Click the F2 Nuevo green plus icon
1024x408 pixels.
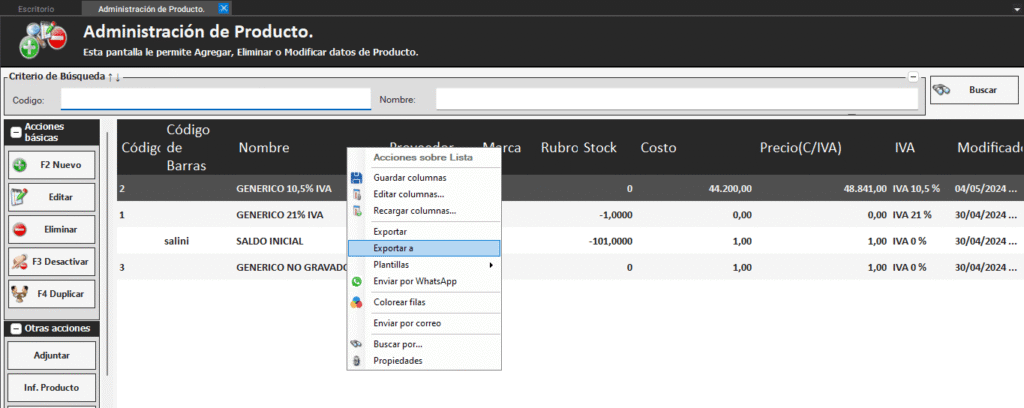point(20,164)
